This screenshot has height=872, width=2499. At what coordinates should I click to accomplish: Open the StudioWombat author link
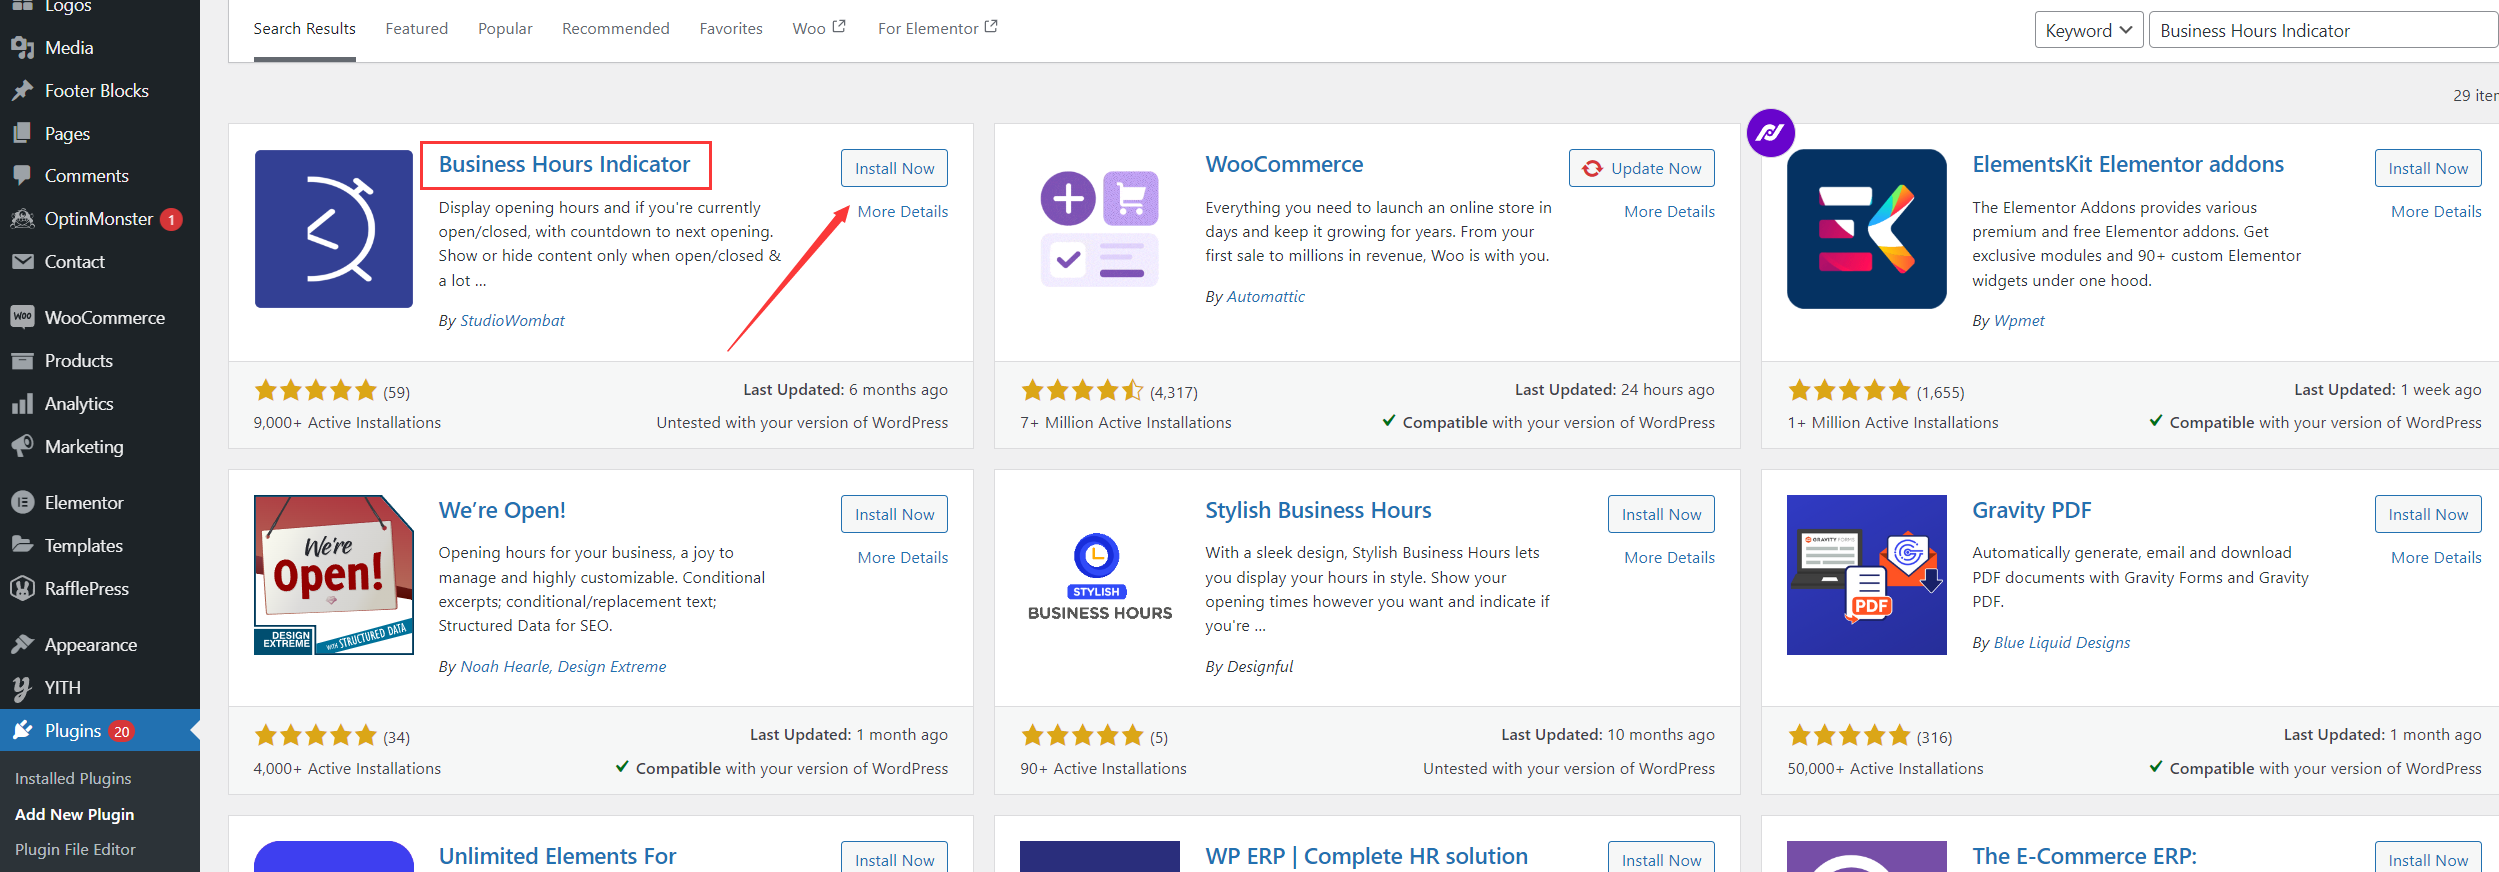pyautogui.click(x=512, y=321)
